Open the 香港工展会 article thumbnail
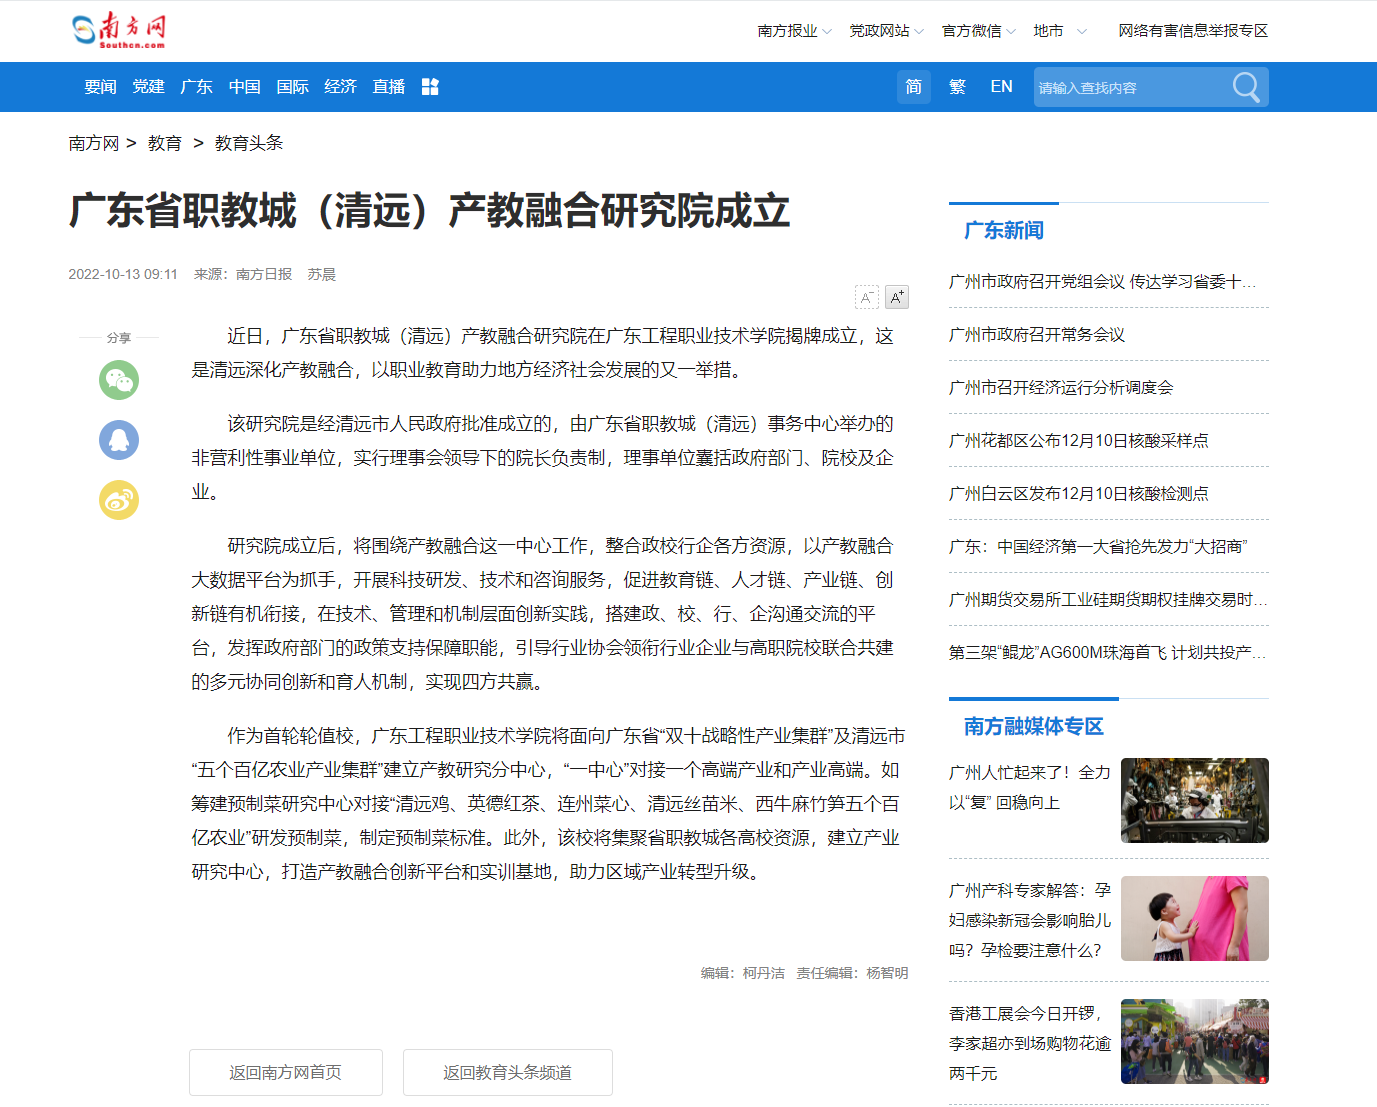 click(x=1194, y=1041)
